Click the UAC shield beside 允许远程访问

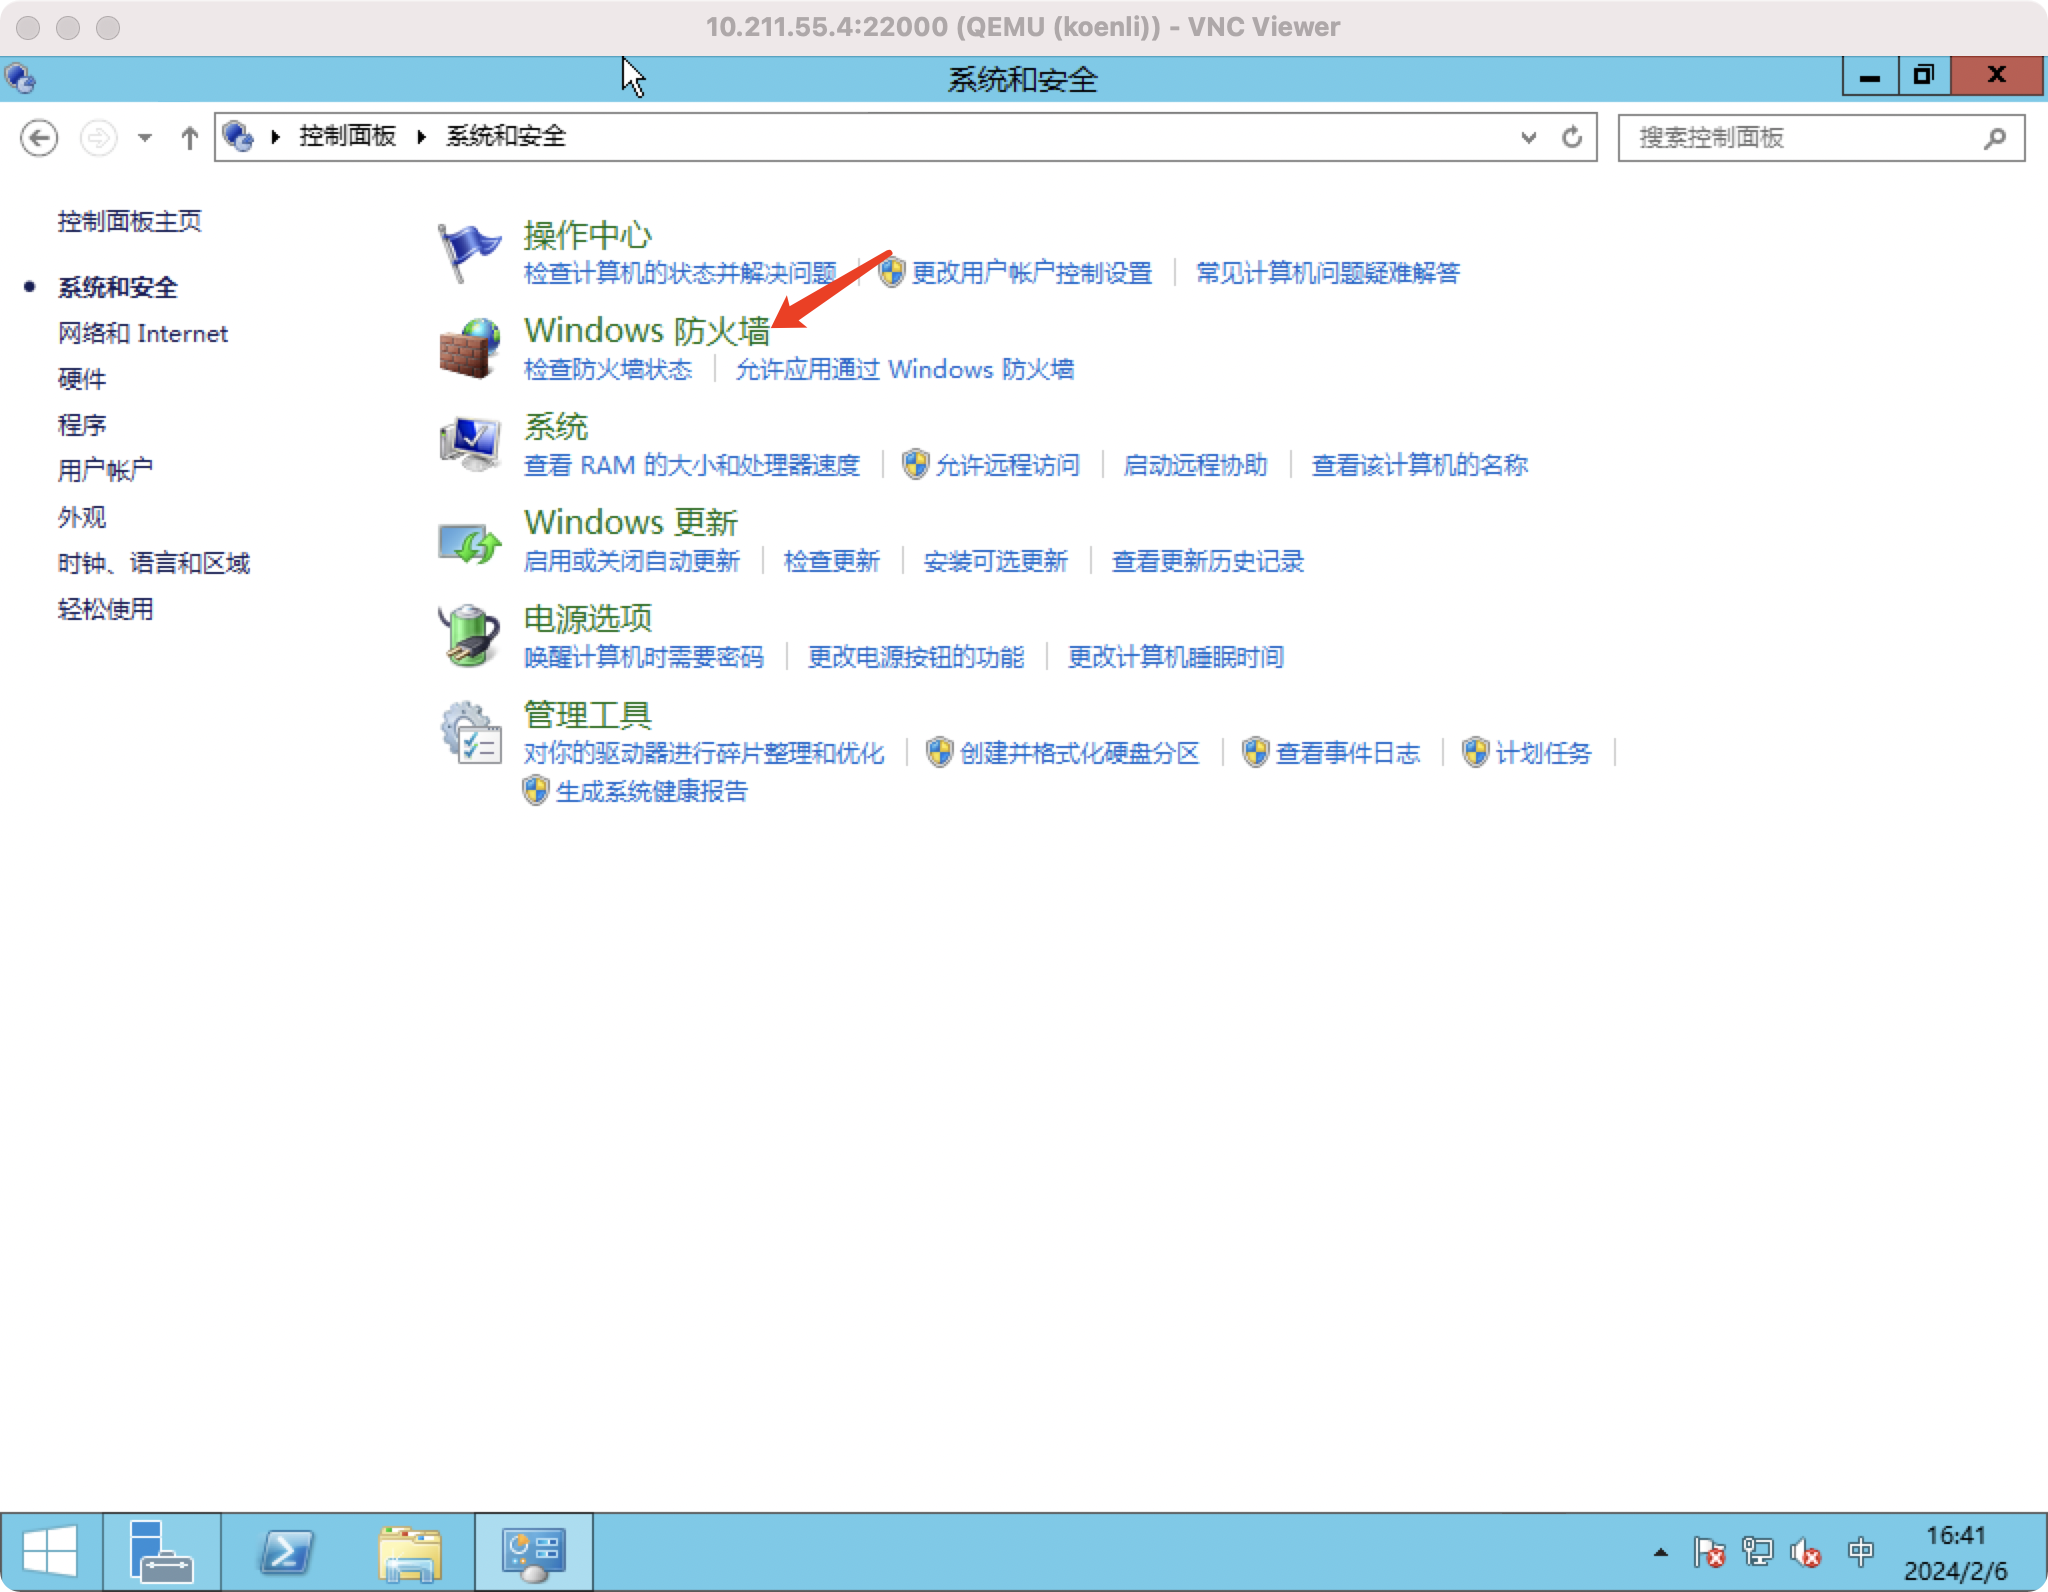point(916,465)
